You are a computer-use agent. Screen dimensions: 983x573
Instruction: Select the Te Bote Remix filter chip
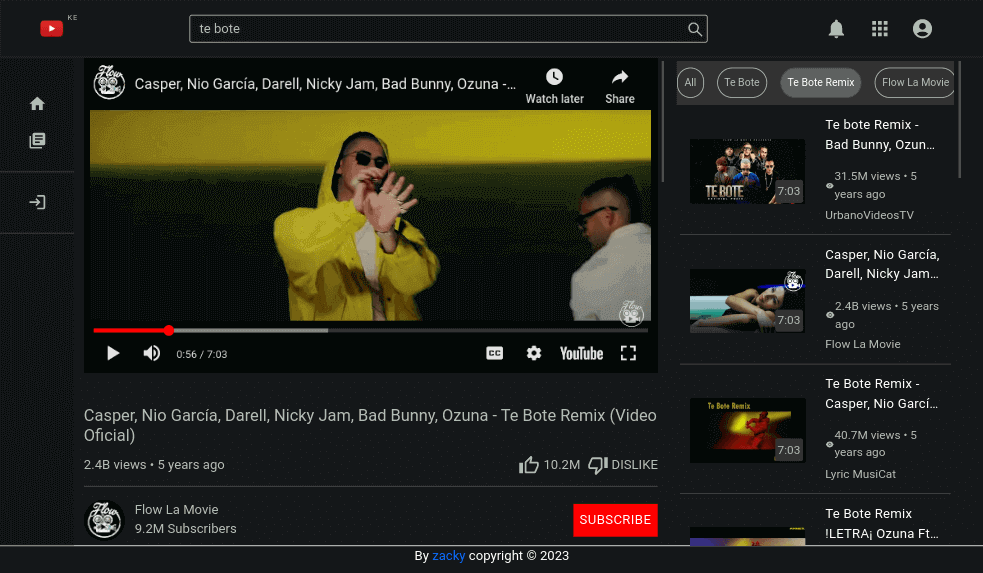coord(821,82)
